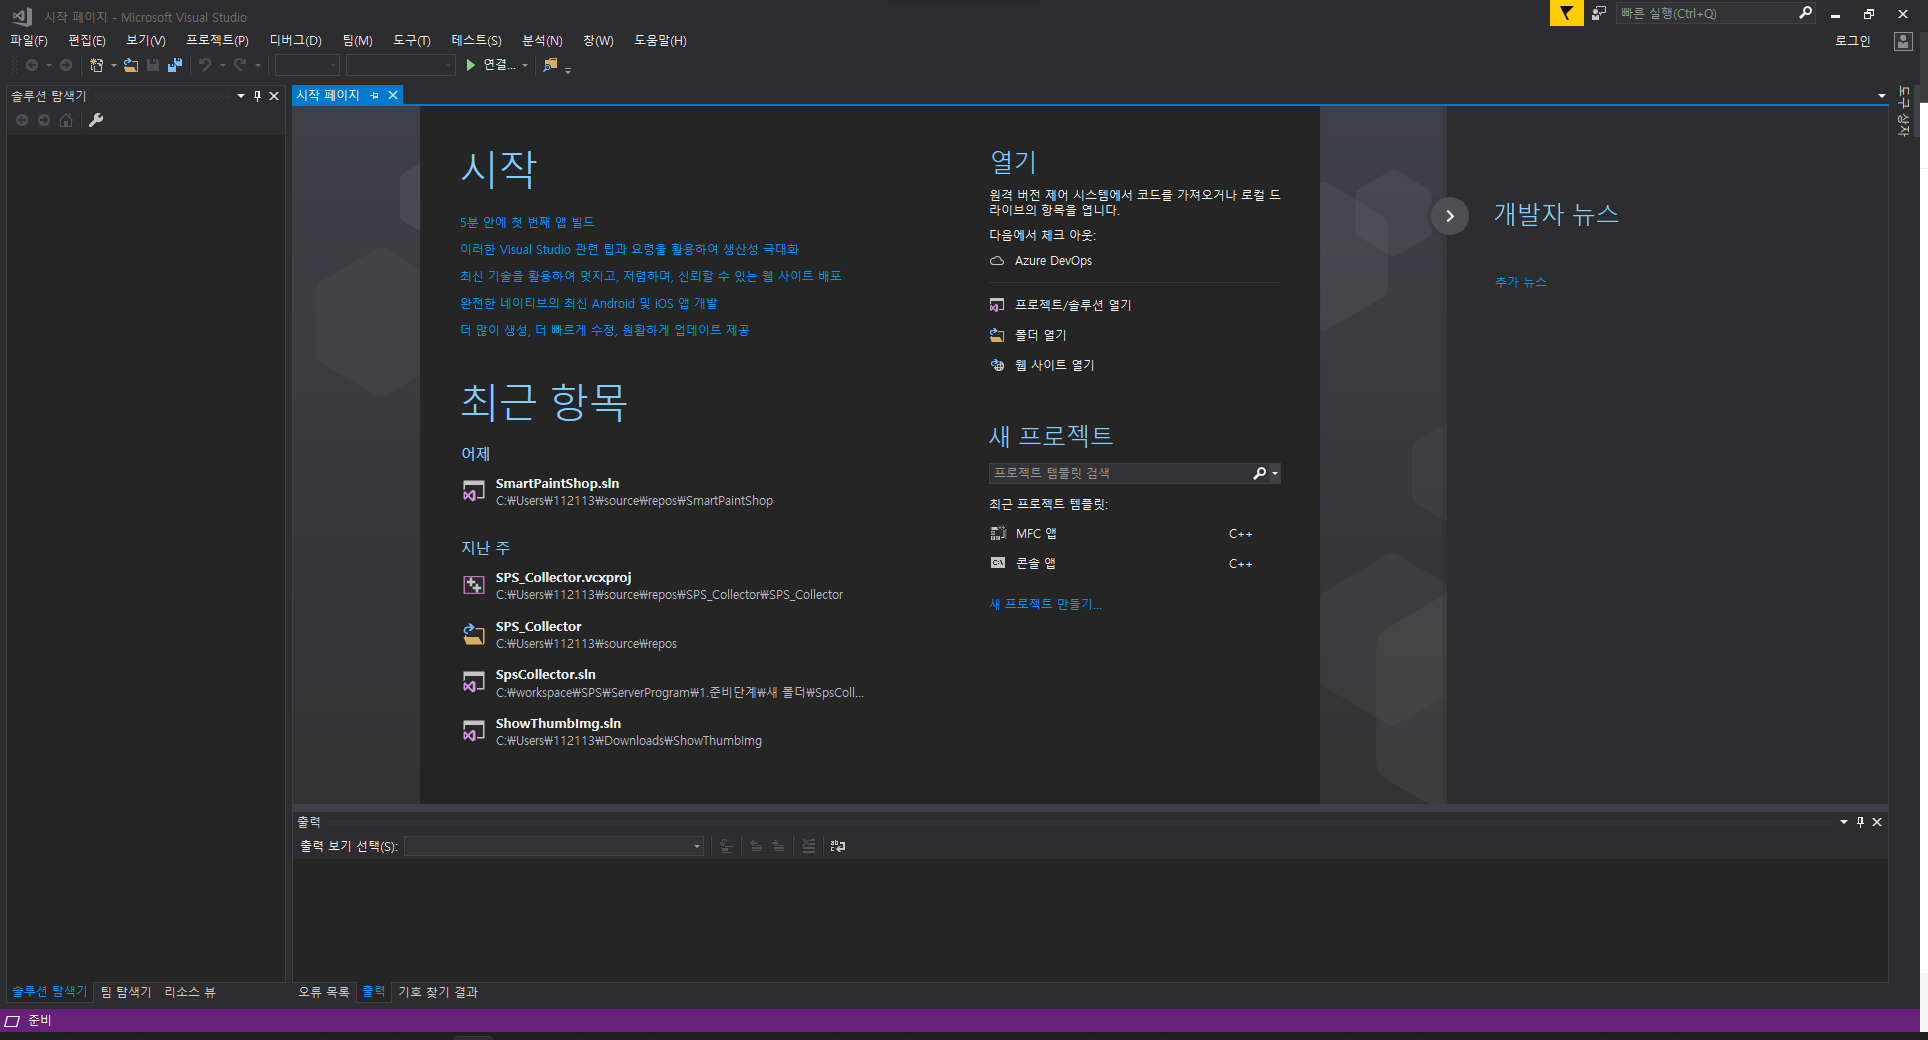Click the 콘솔 앱 template icon
The width and height of the screenshot is (1928, 1040).
tap(998, 563)
